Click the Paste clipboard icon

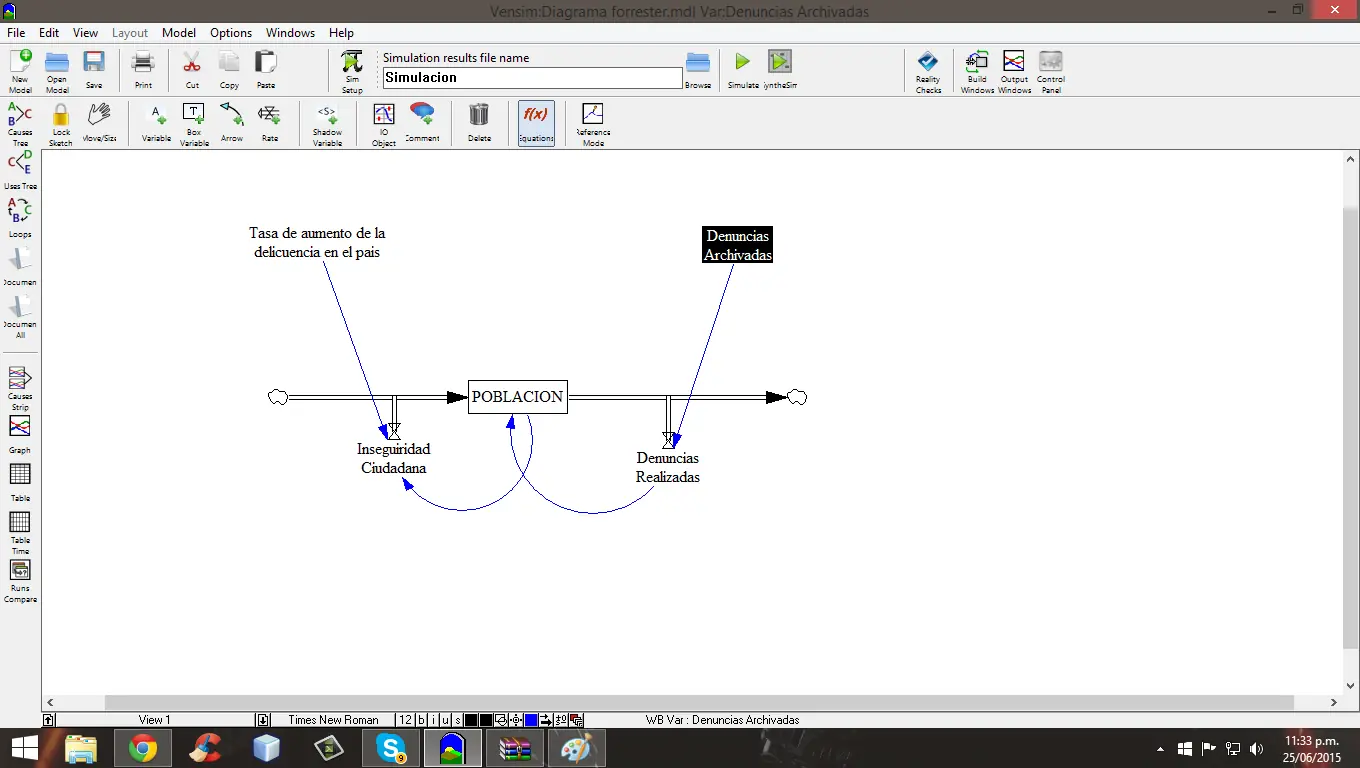[x=266, y=70]
